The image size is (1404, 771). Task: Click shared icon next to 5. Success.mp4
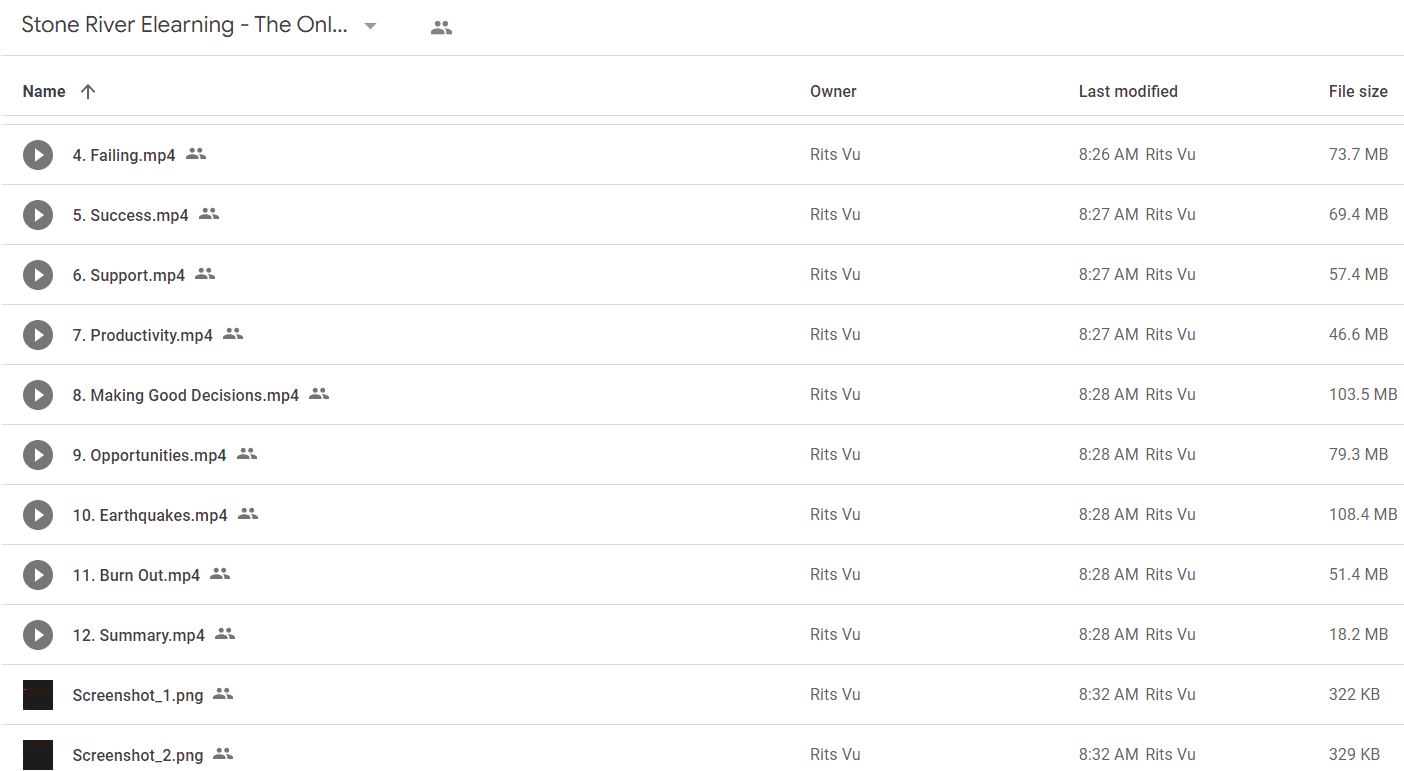(x=209, y=214)
